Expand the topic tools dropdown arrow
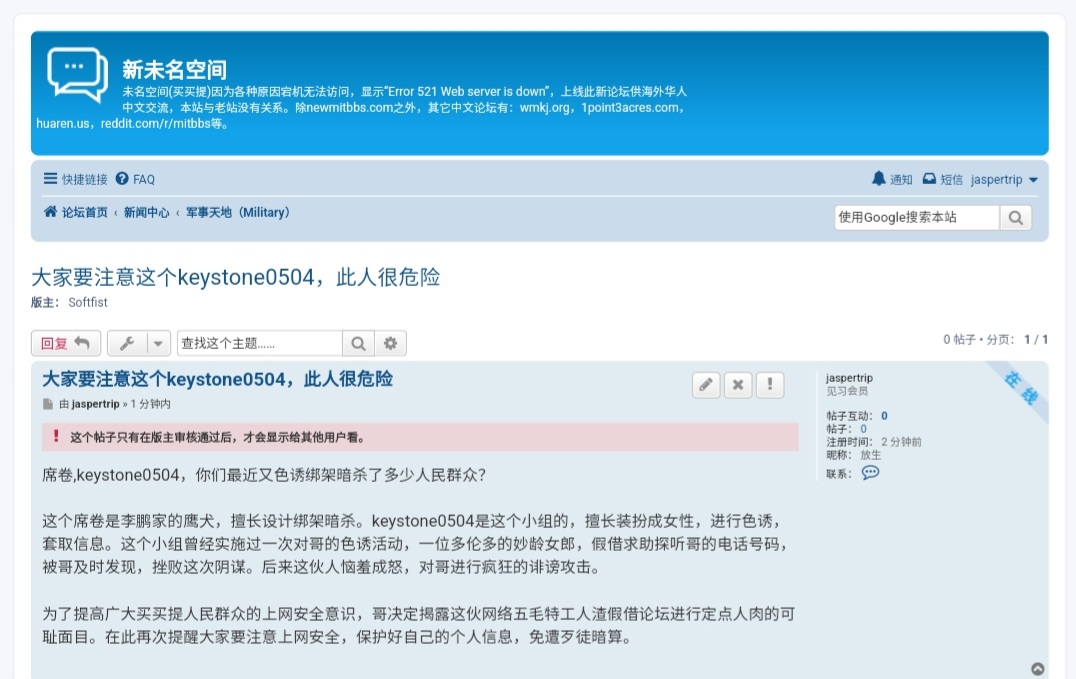Viewport: 1076px width, 679px height. tap(158, 343)
